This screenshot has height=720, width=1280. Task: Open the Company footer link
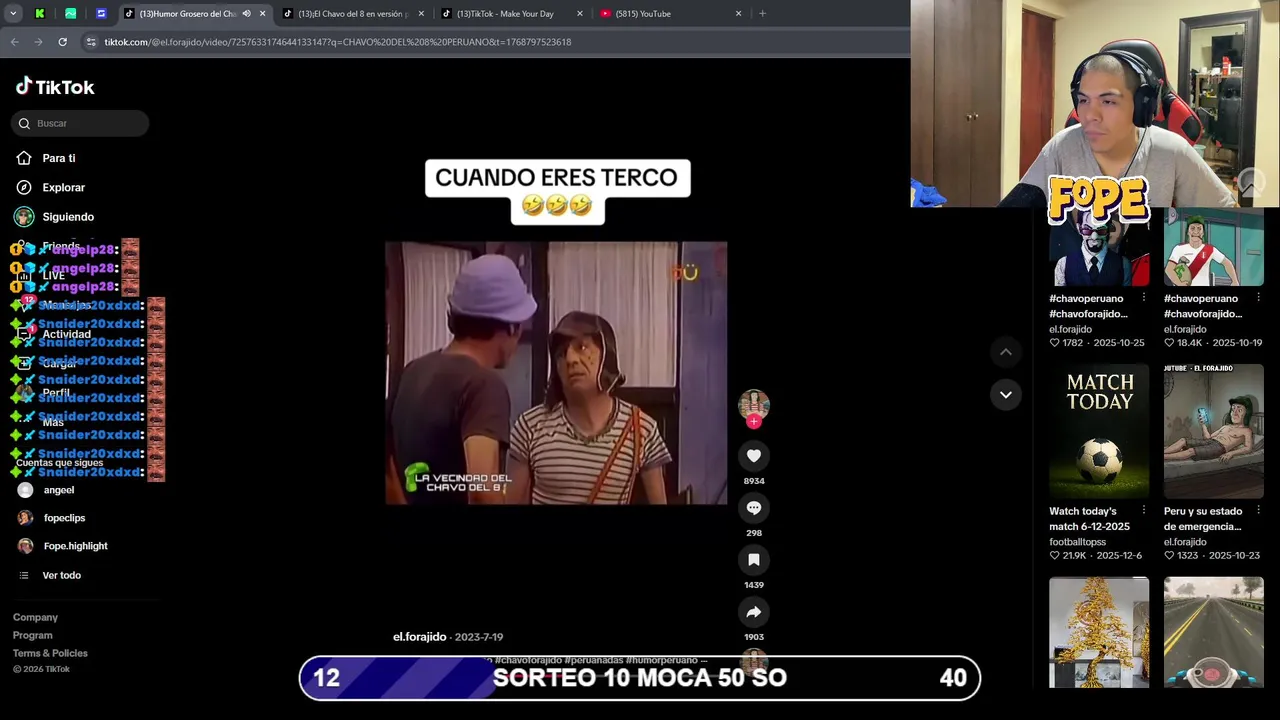(x=35, y=617)
